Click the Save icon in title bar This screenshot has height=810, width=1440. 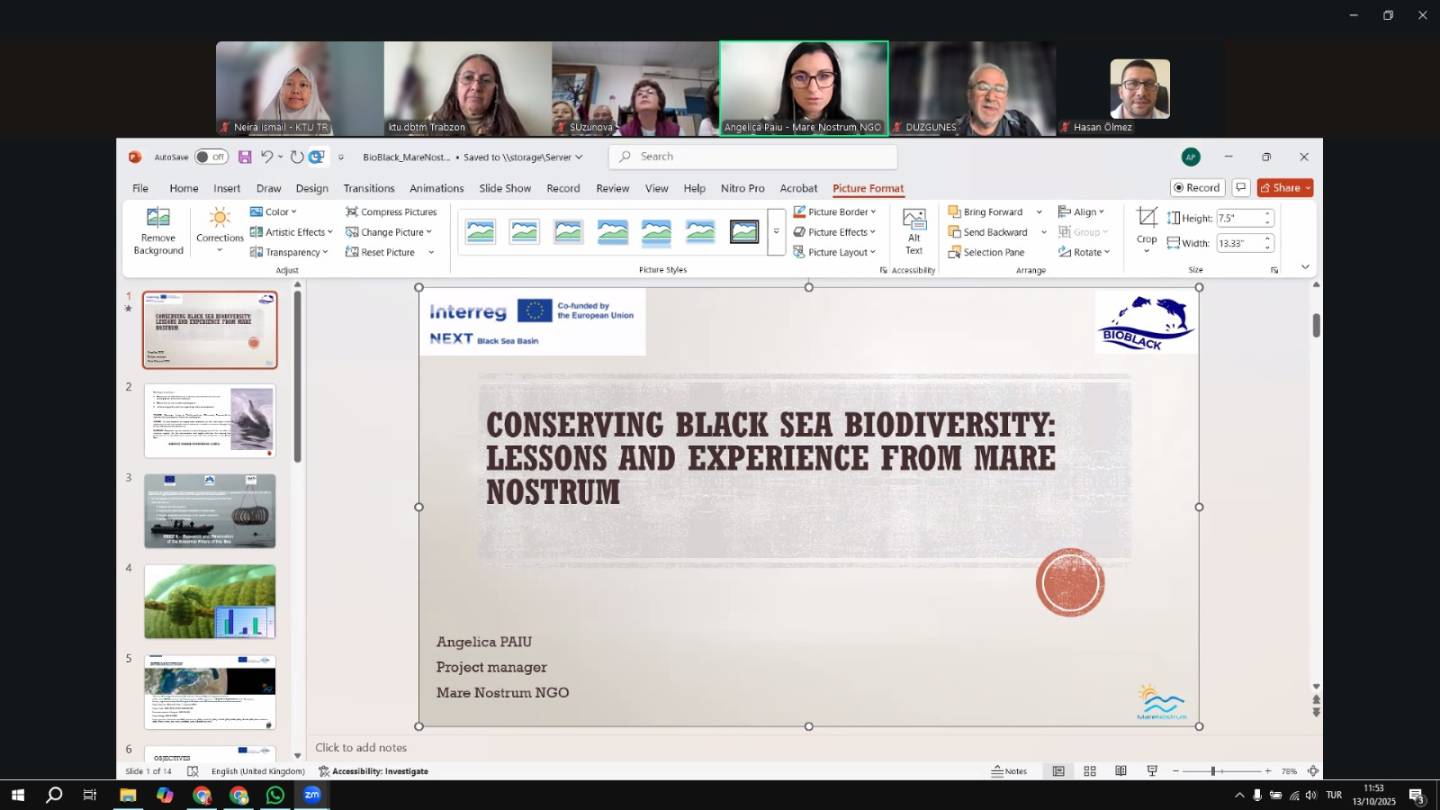tap(245, 157)
